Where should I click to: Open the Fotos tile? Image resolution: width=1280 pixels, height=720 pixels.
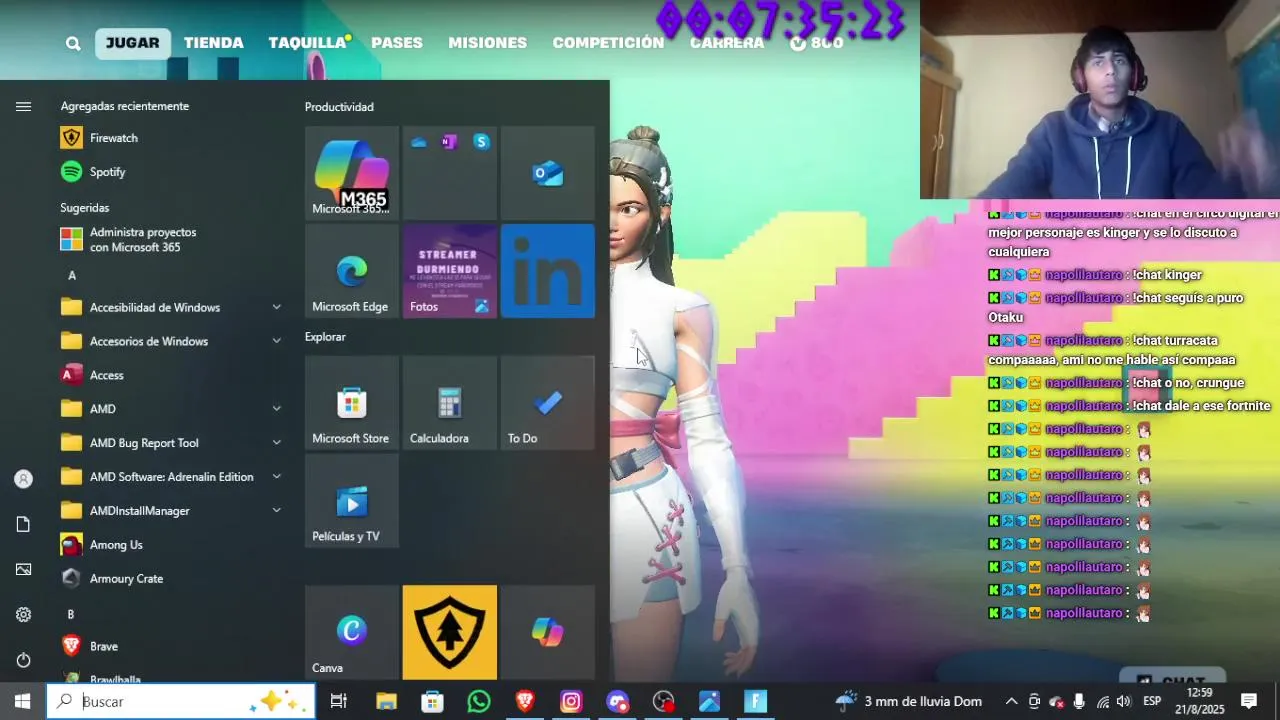449,270
